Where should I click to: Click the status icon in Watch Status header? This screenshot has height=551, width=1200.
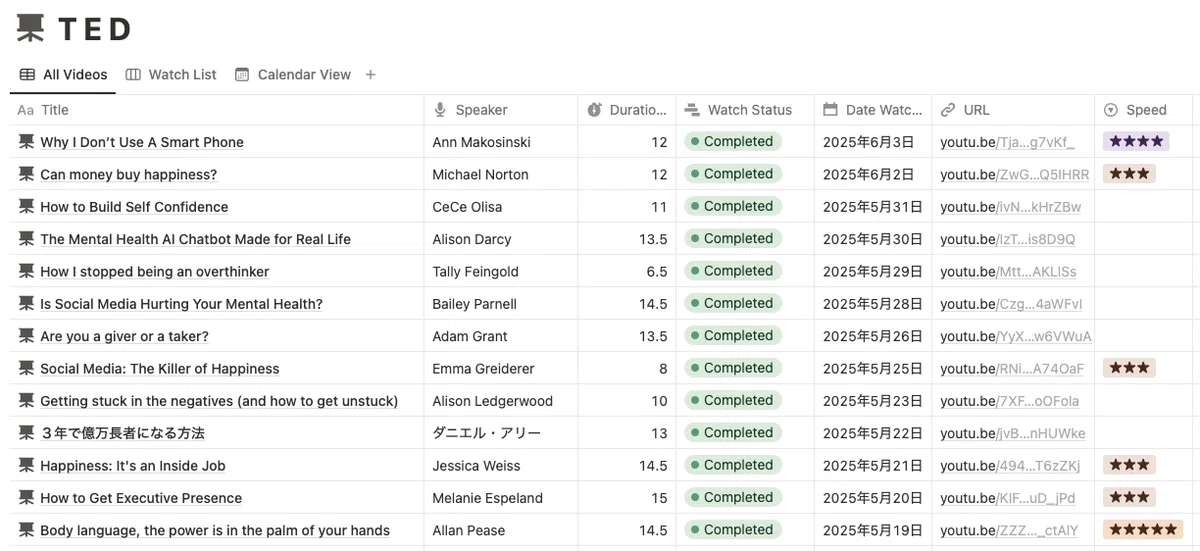692,110
